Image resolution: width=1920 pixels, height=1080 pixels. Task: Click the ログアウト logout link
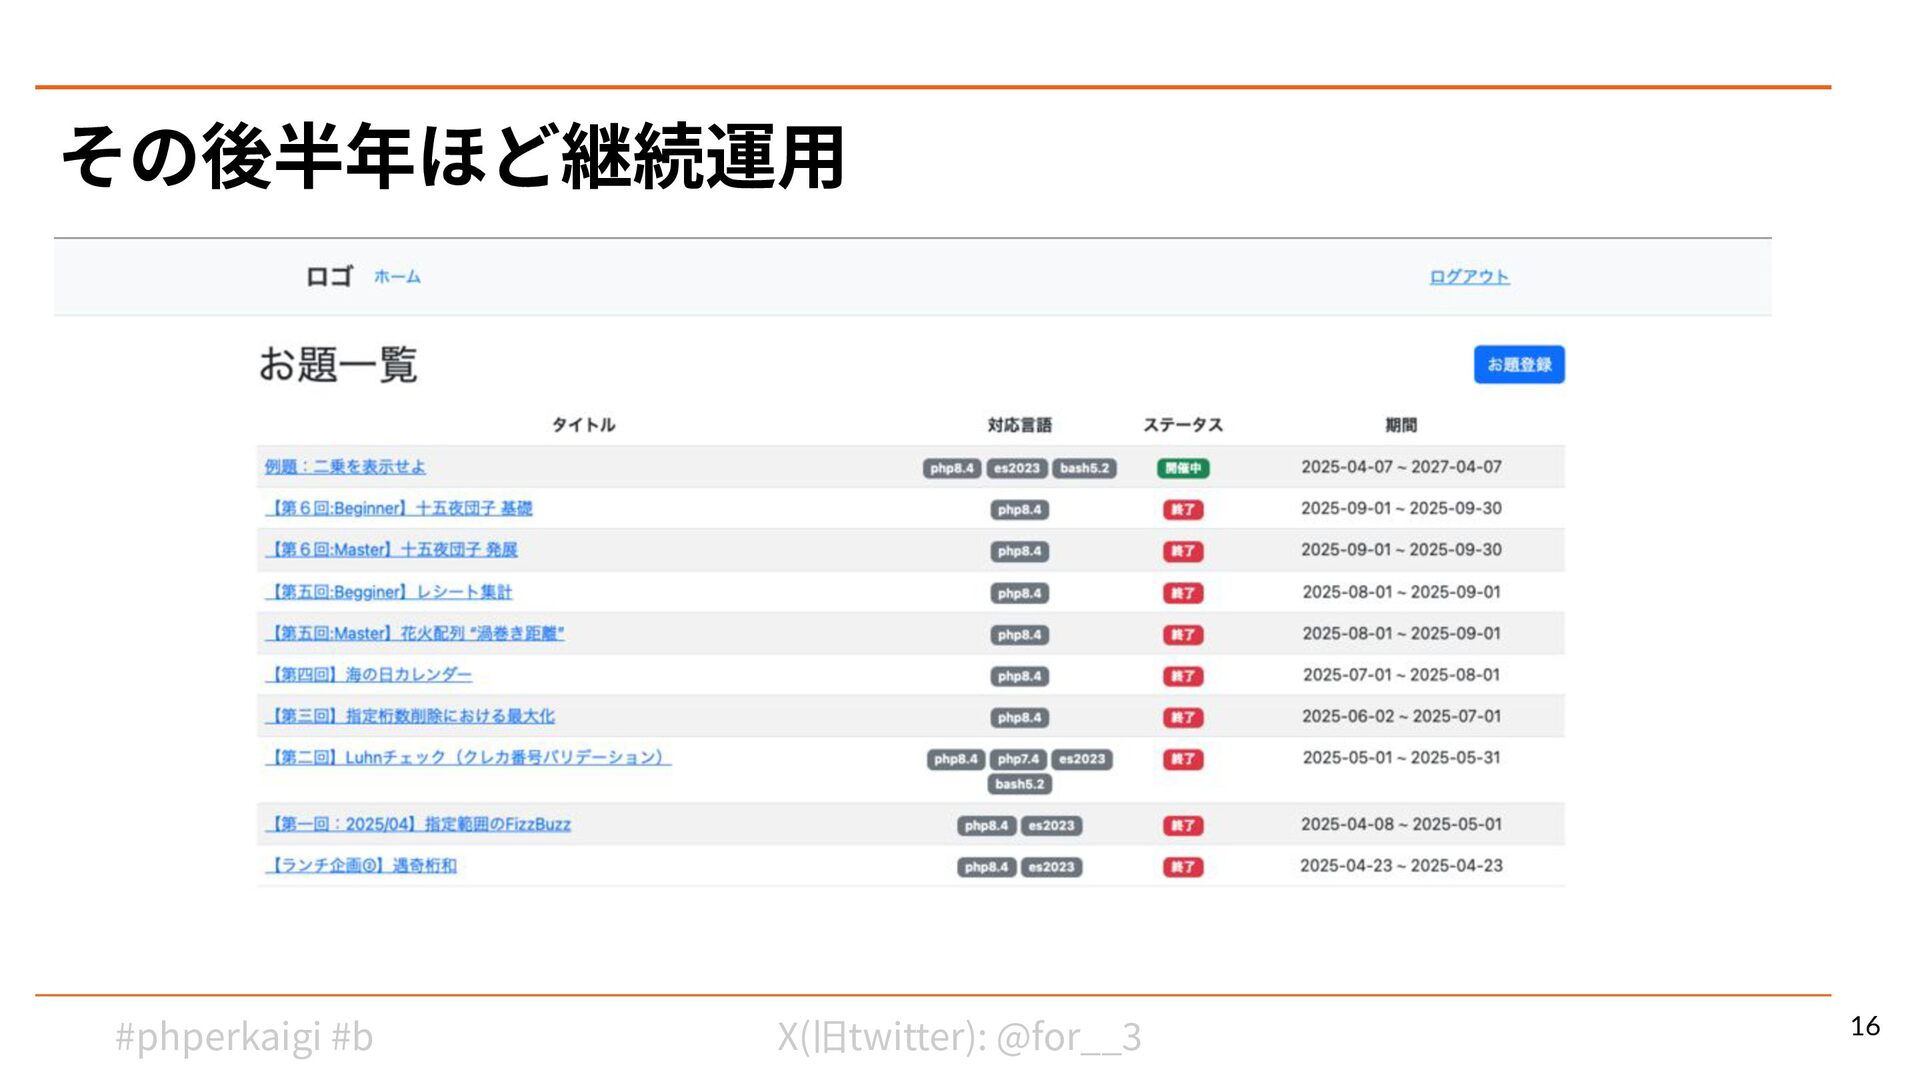click(1468, 277)
